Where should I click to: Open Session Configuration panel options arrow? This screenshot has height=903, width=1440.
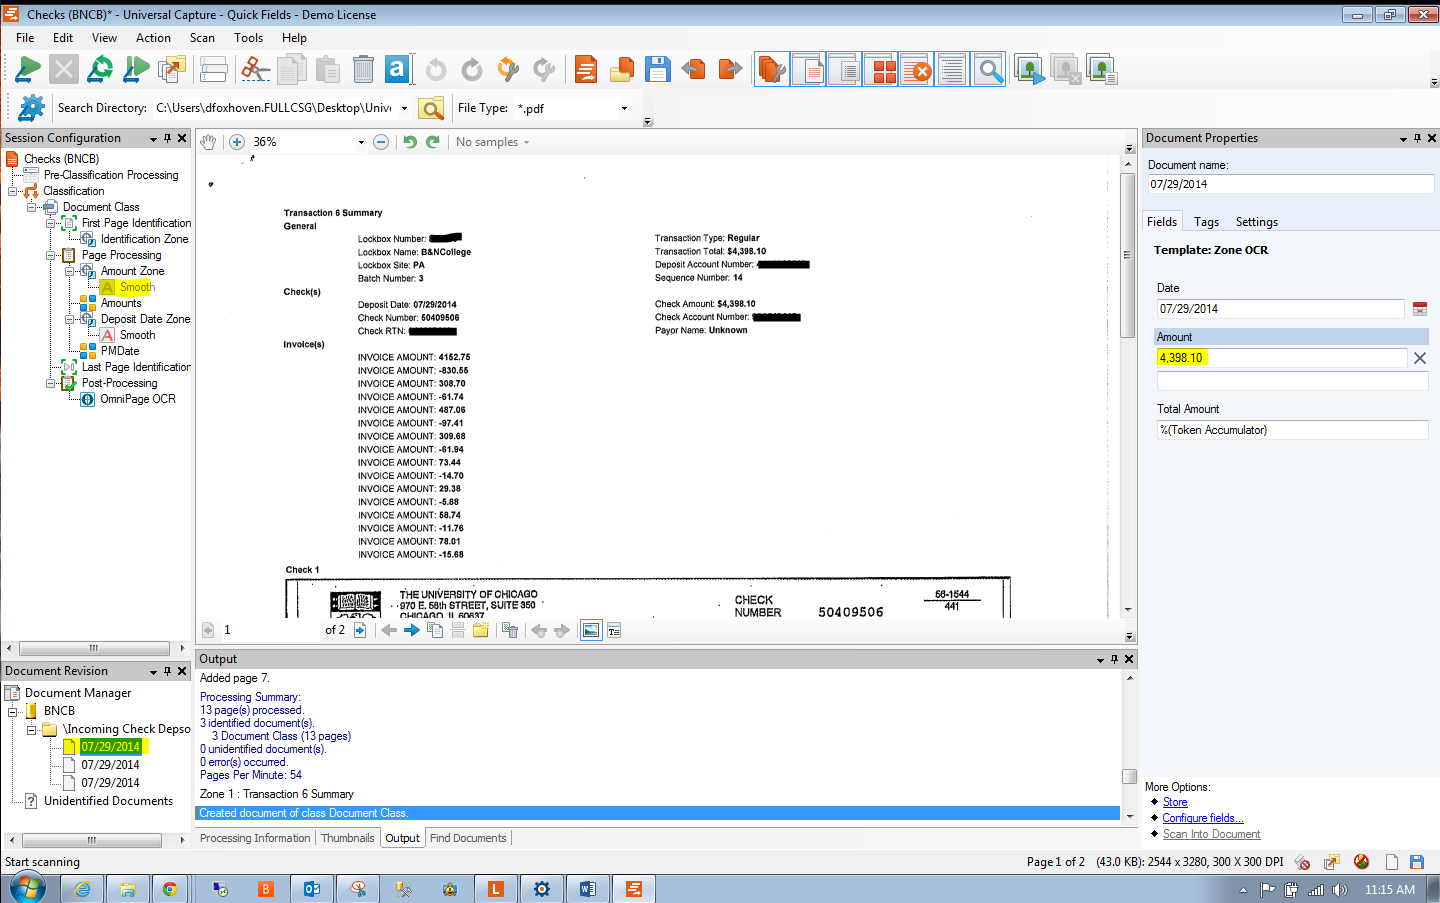tap(153, 139)
